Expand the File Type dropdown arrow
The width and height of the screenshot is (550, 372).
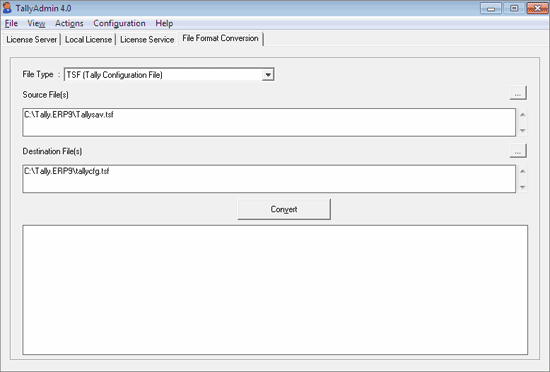(268, 75)
